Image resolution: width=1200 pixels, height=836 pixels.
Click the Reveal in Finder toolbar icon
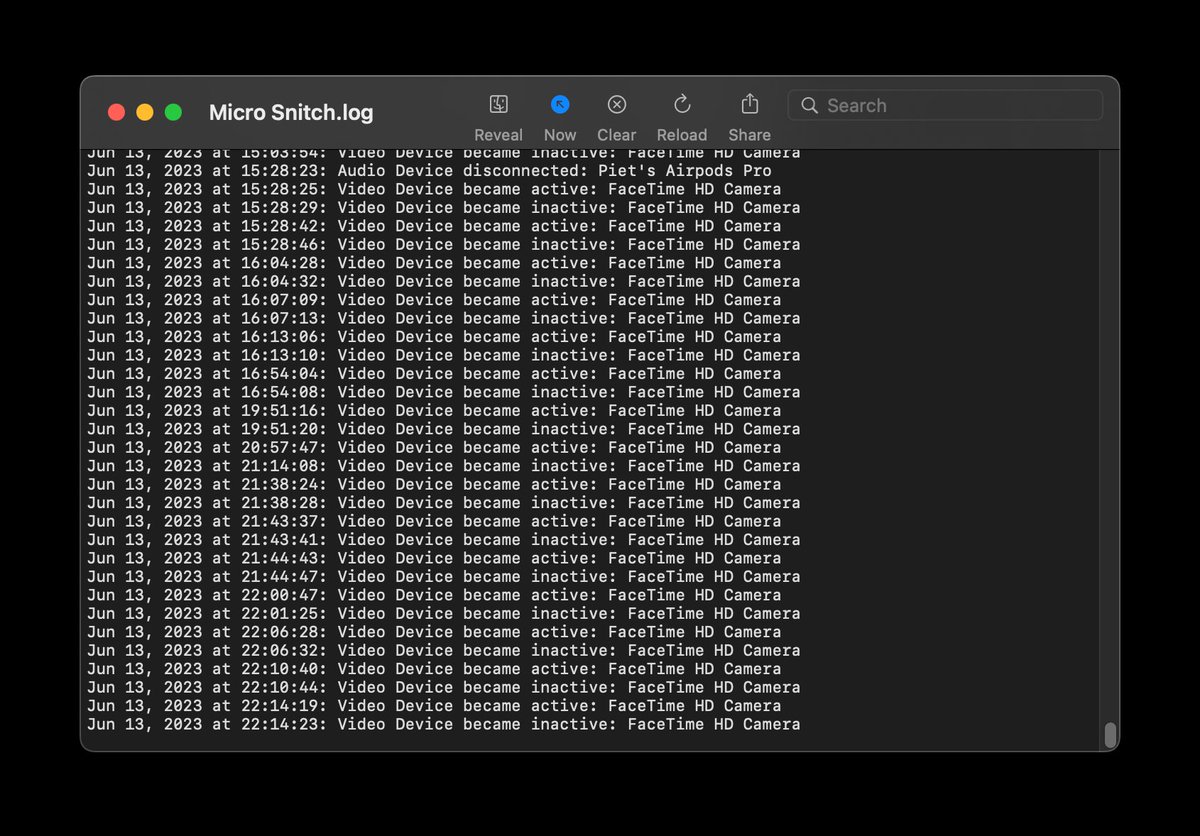pos(498,104)
